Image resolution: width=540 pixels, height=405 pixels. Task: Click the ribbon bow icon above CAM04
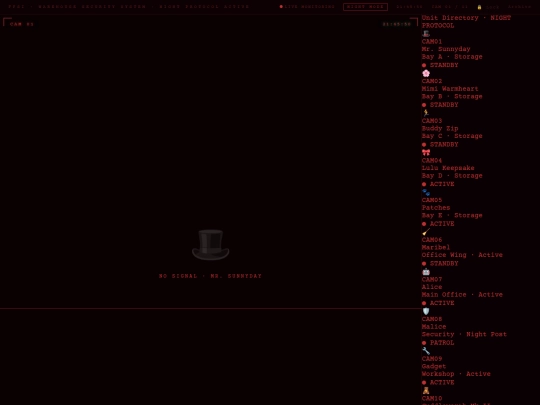(426, 153)
